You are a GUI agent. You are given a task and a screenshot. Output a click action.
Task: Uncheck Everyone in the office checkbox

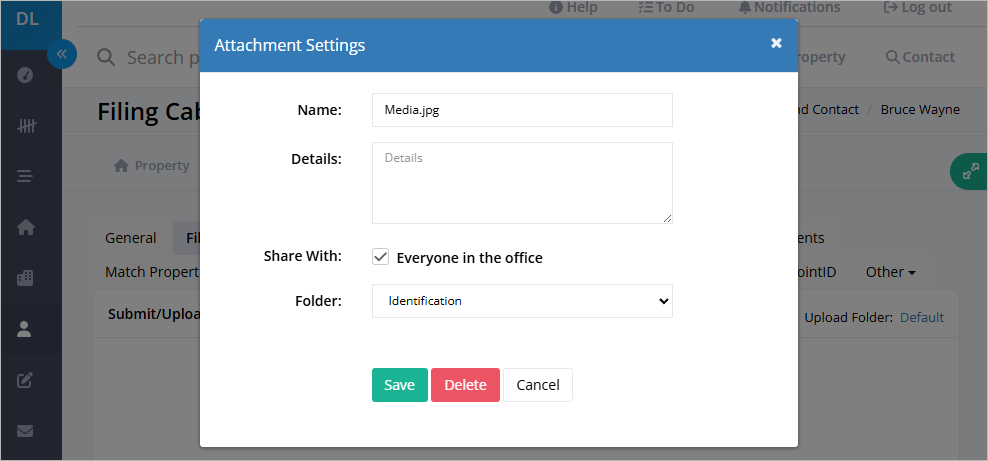click(x=380, y=257)
